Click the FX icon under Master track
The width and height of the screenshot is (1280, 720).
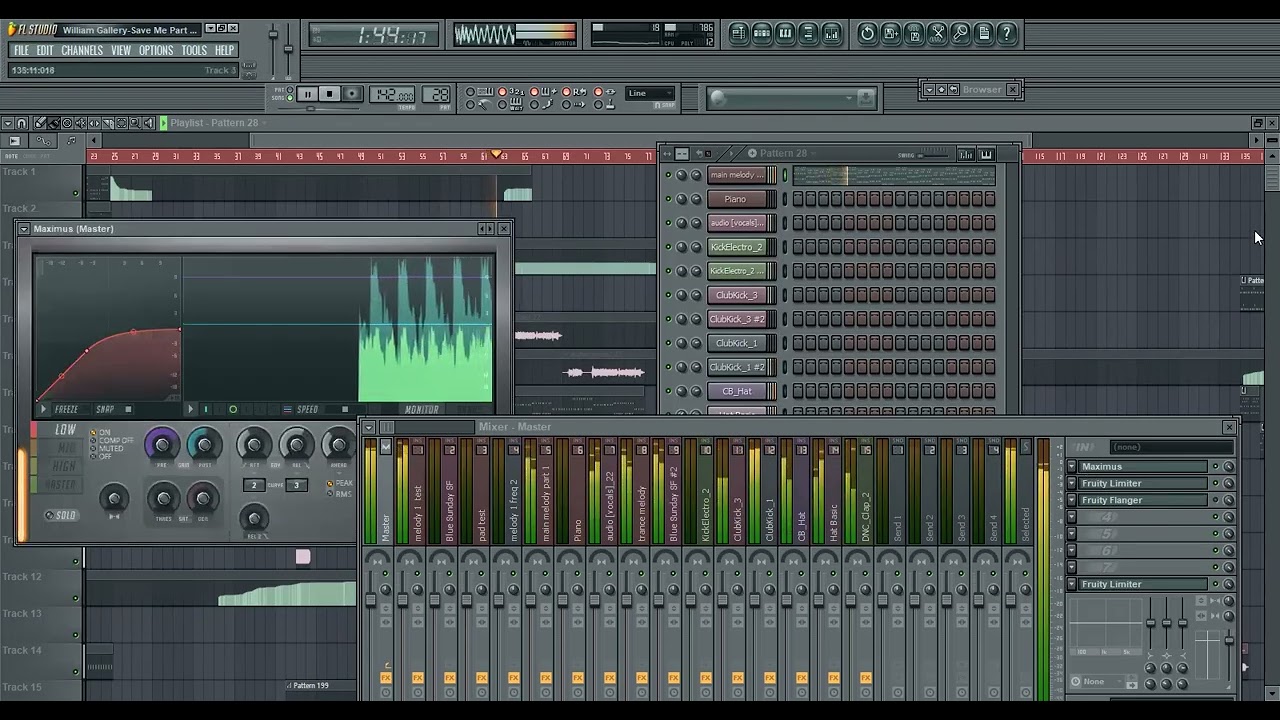(386, 678)
